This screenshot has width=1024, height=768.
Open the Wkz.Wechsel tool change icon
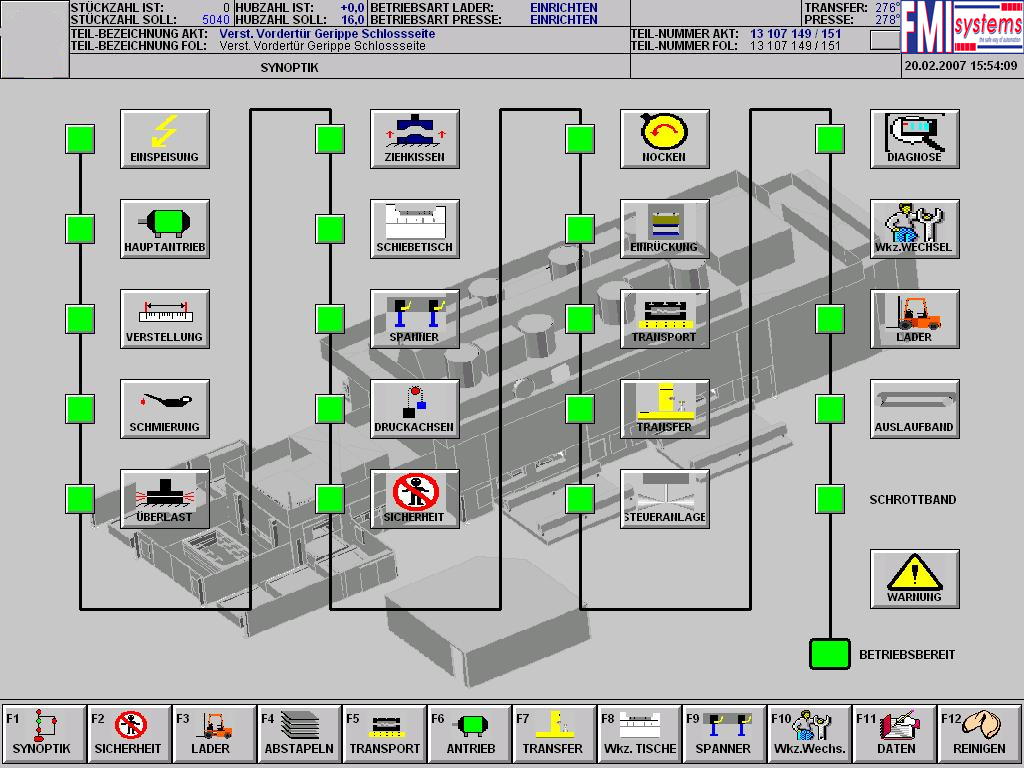[915, 229]
